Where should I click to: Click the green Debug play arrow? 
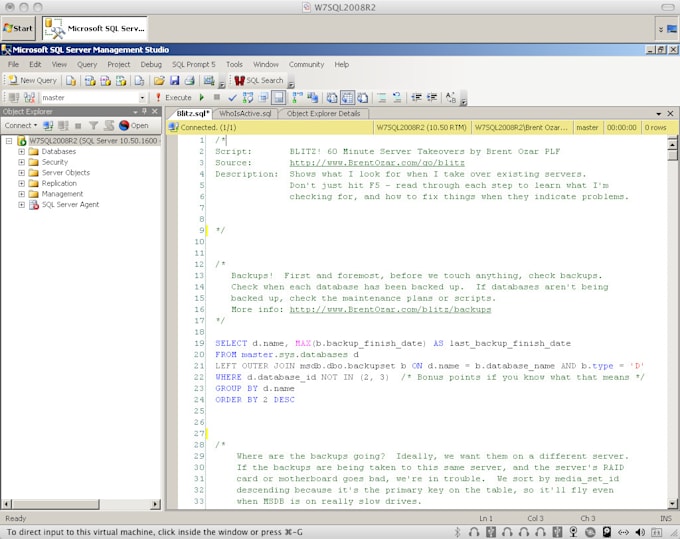(202, 98)
